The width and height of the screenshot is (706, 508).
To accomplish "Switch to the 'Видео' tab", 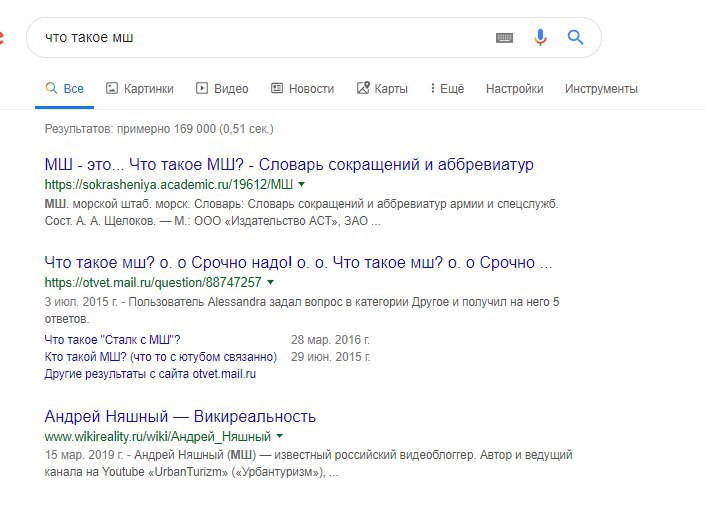I will [x=222, y=88].
